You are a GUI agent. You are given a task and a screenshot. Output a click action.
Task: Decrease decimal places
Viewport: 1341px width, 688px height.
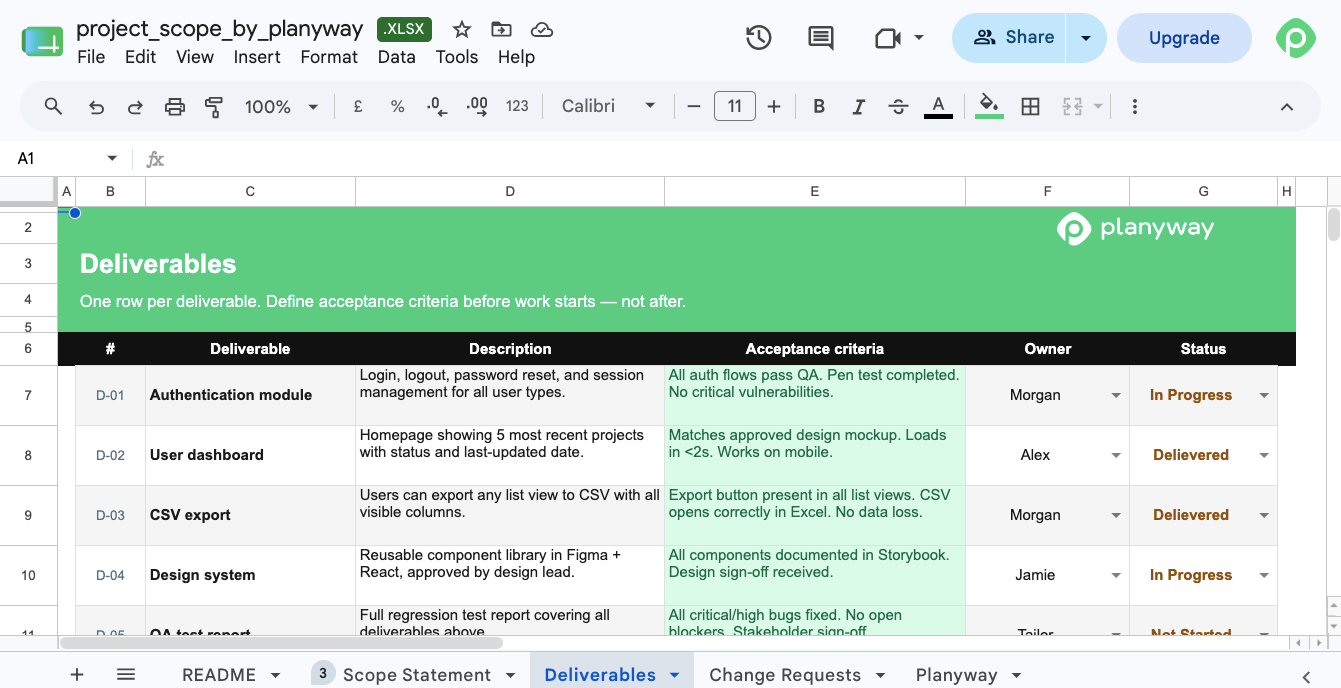click(x=437, y=106)
